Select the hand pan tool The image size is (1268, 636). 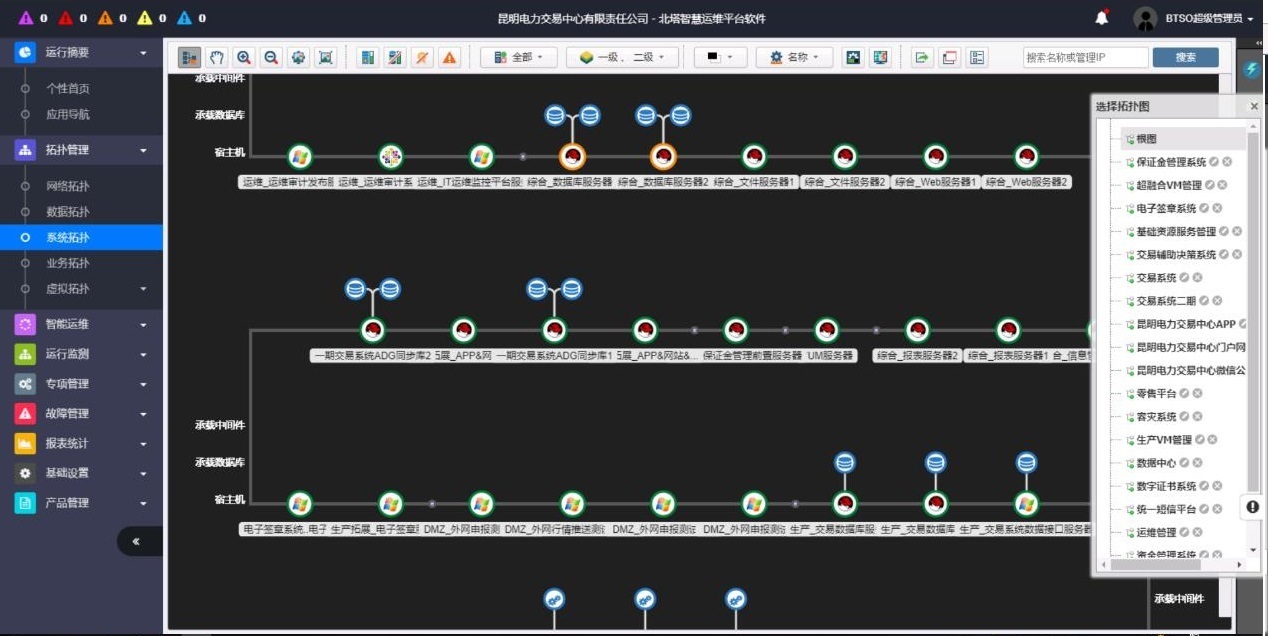click(x=216, y=58)
